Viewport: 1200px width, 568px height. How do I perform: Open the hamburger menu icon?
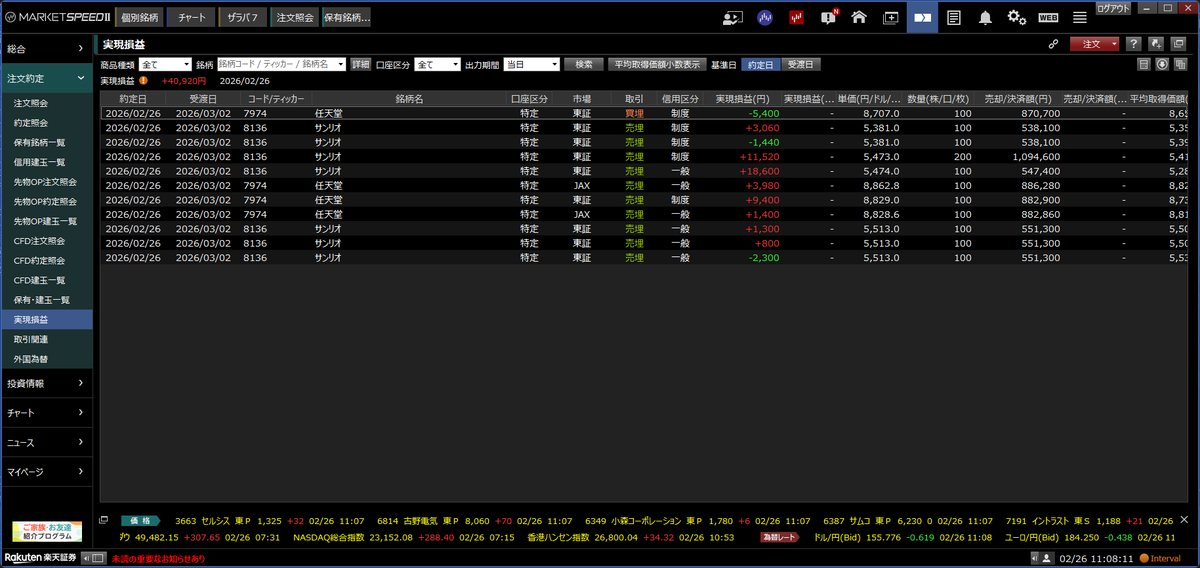pos(1080,17)
